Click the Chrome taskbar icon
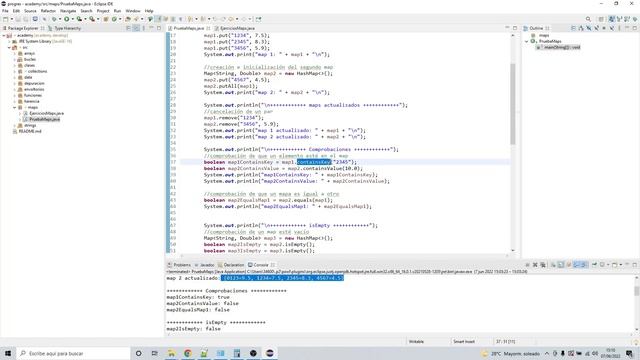Image resolution: width=640 pixels, height=360 pixels. click(188, 353)
